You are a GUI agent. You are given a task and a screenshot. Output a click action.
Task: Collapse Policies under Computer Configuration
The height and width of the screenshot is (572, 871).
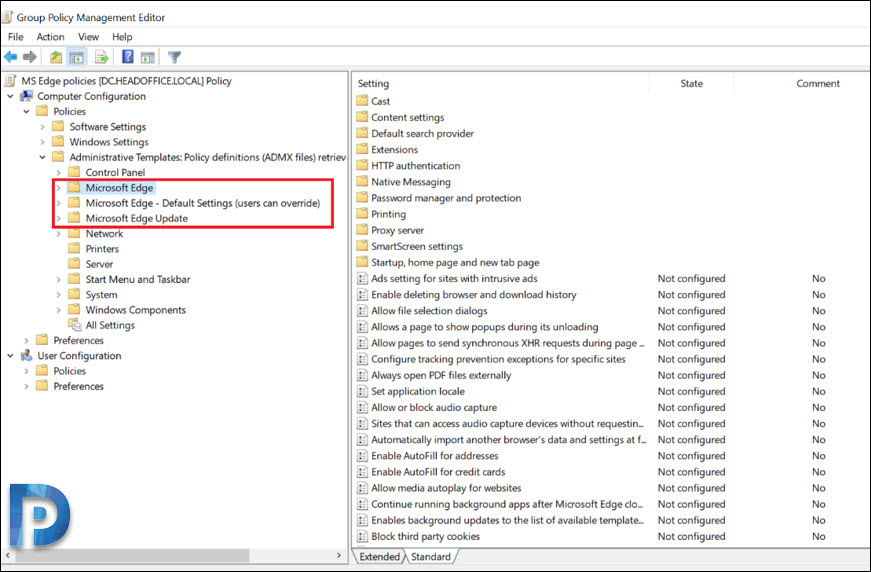[x=27, y=111]
